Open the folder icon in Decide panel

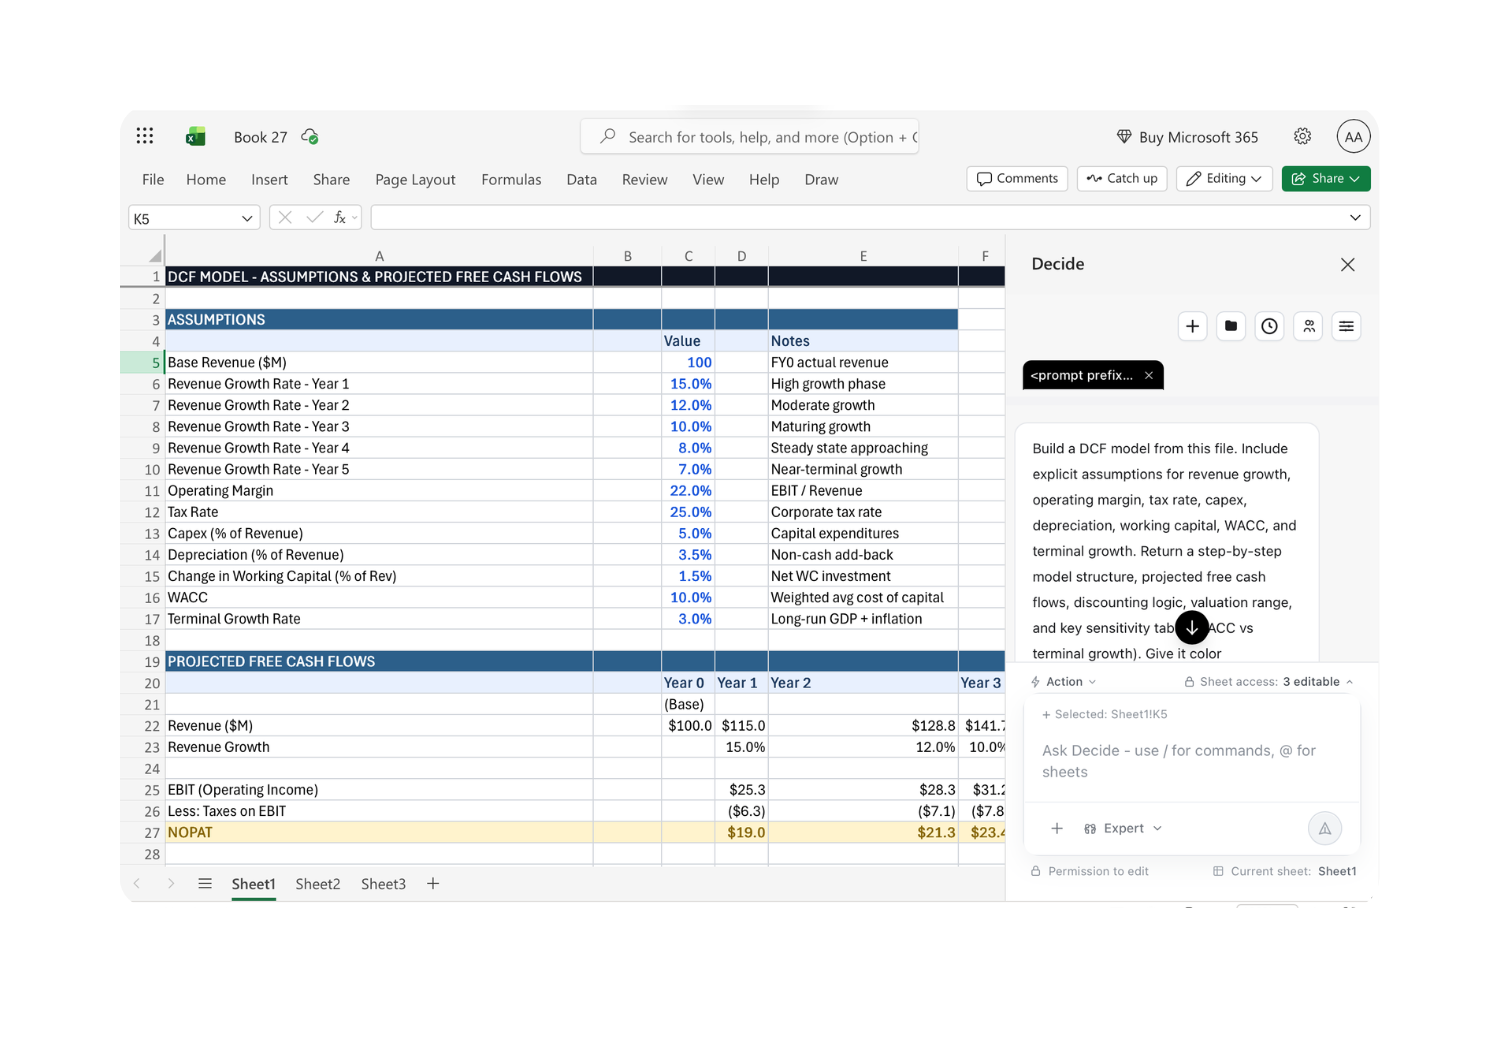pyautogui.click(x=1231, y=326)
